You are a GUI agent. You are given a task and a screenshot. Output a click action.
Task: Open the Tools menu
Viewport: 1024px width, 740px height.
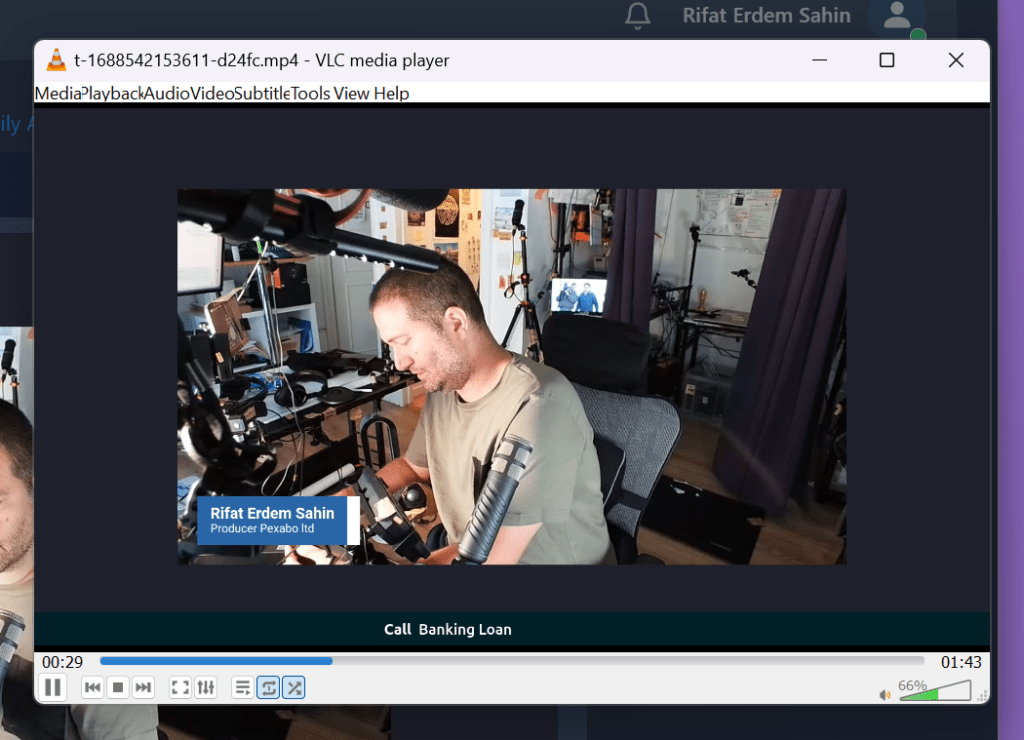(310, 93)
